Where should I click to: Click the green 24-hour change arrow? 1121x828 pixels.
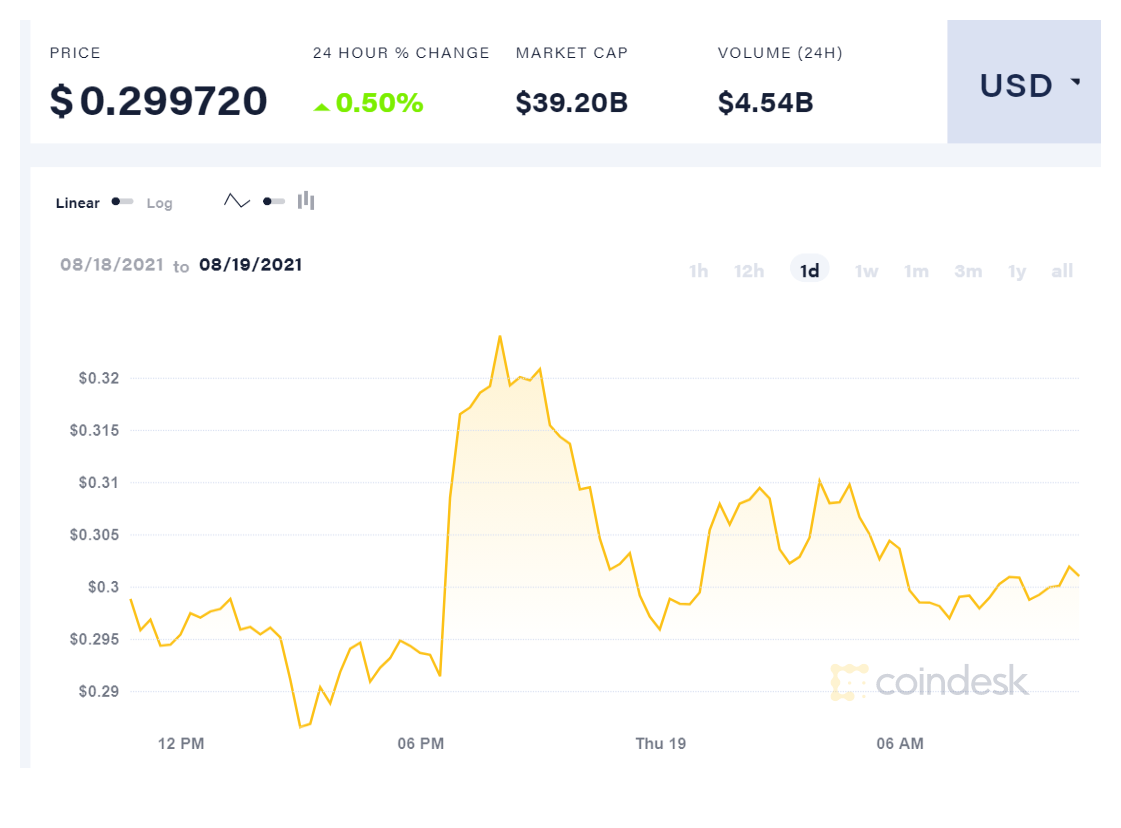(321, 106)
